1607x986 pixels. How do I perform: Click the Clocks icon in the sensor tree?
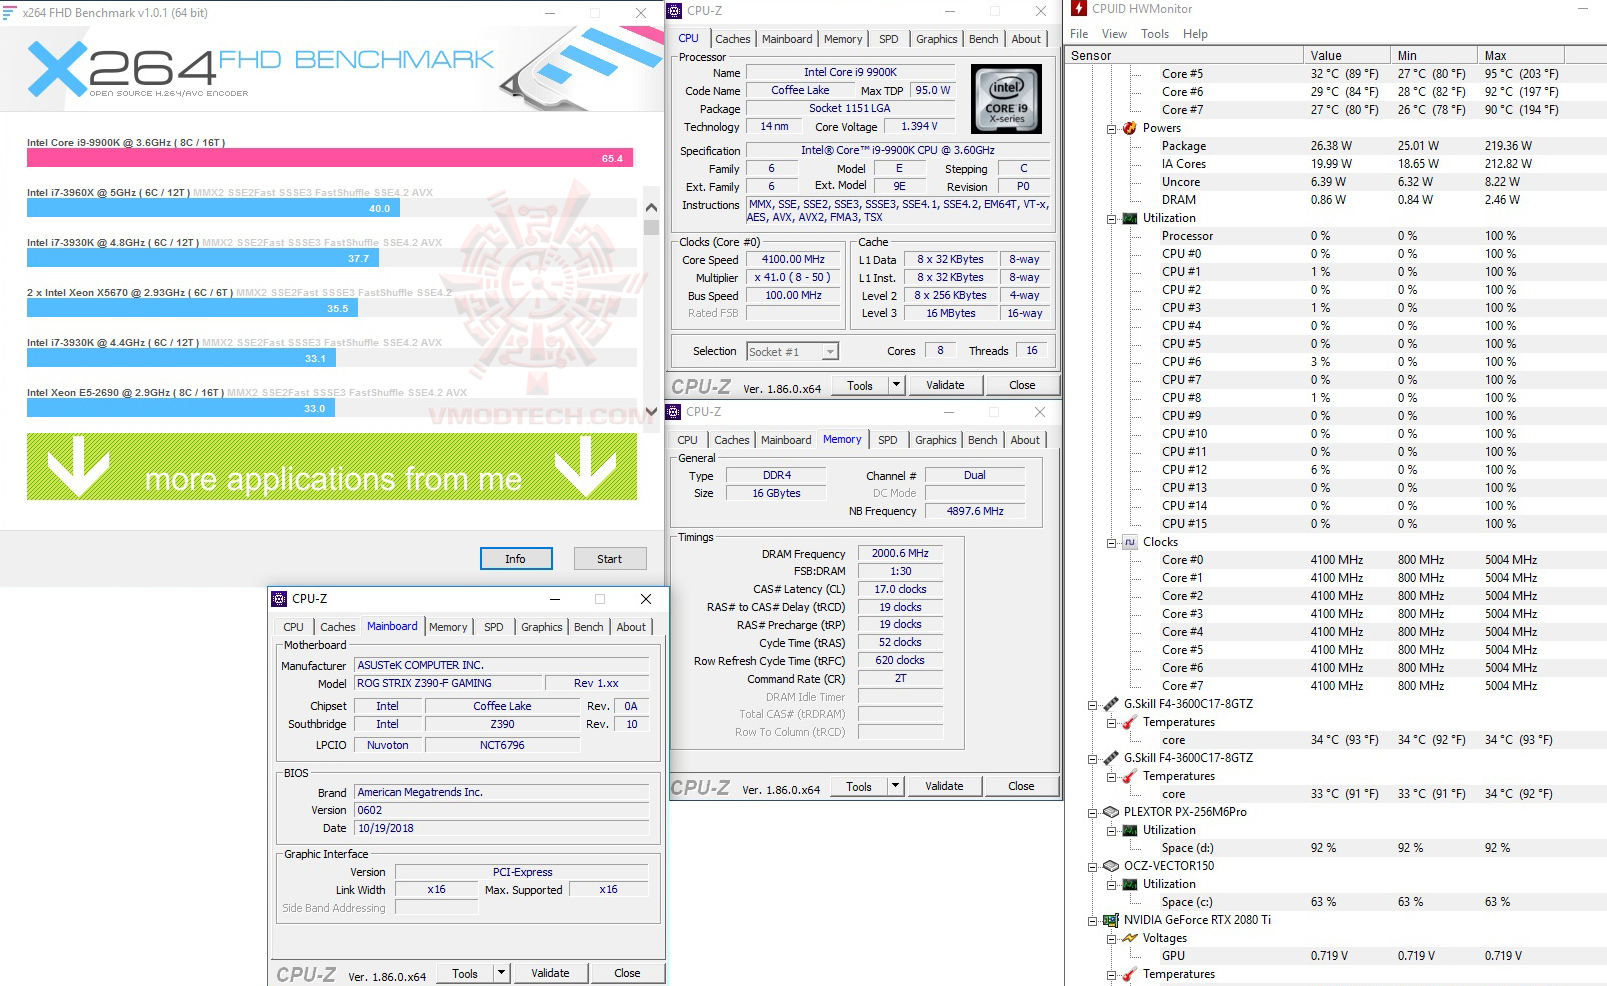click(x=1128, y=541)
